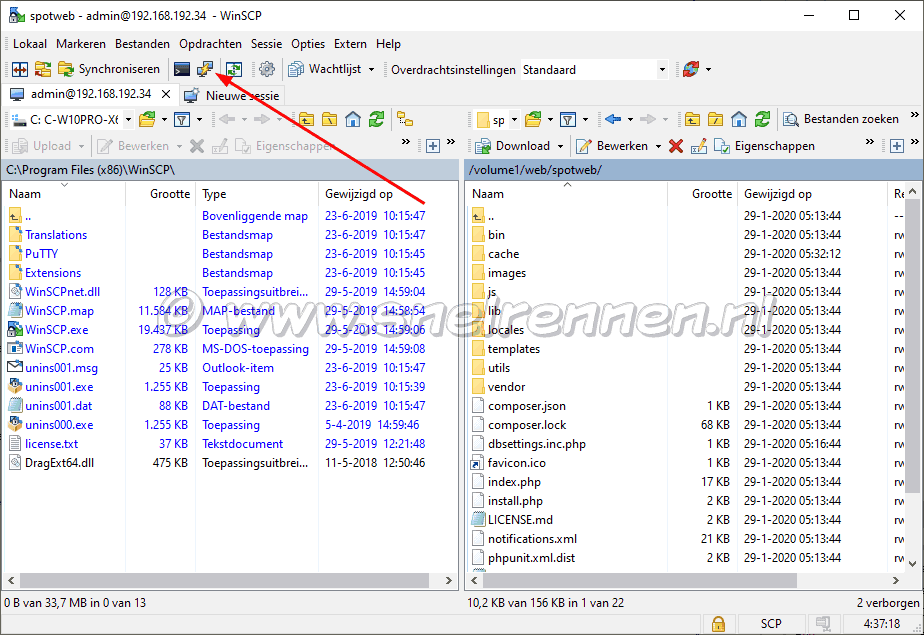
Task: Expand remote back-history dropdown arrow
Action: (630, 120)
